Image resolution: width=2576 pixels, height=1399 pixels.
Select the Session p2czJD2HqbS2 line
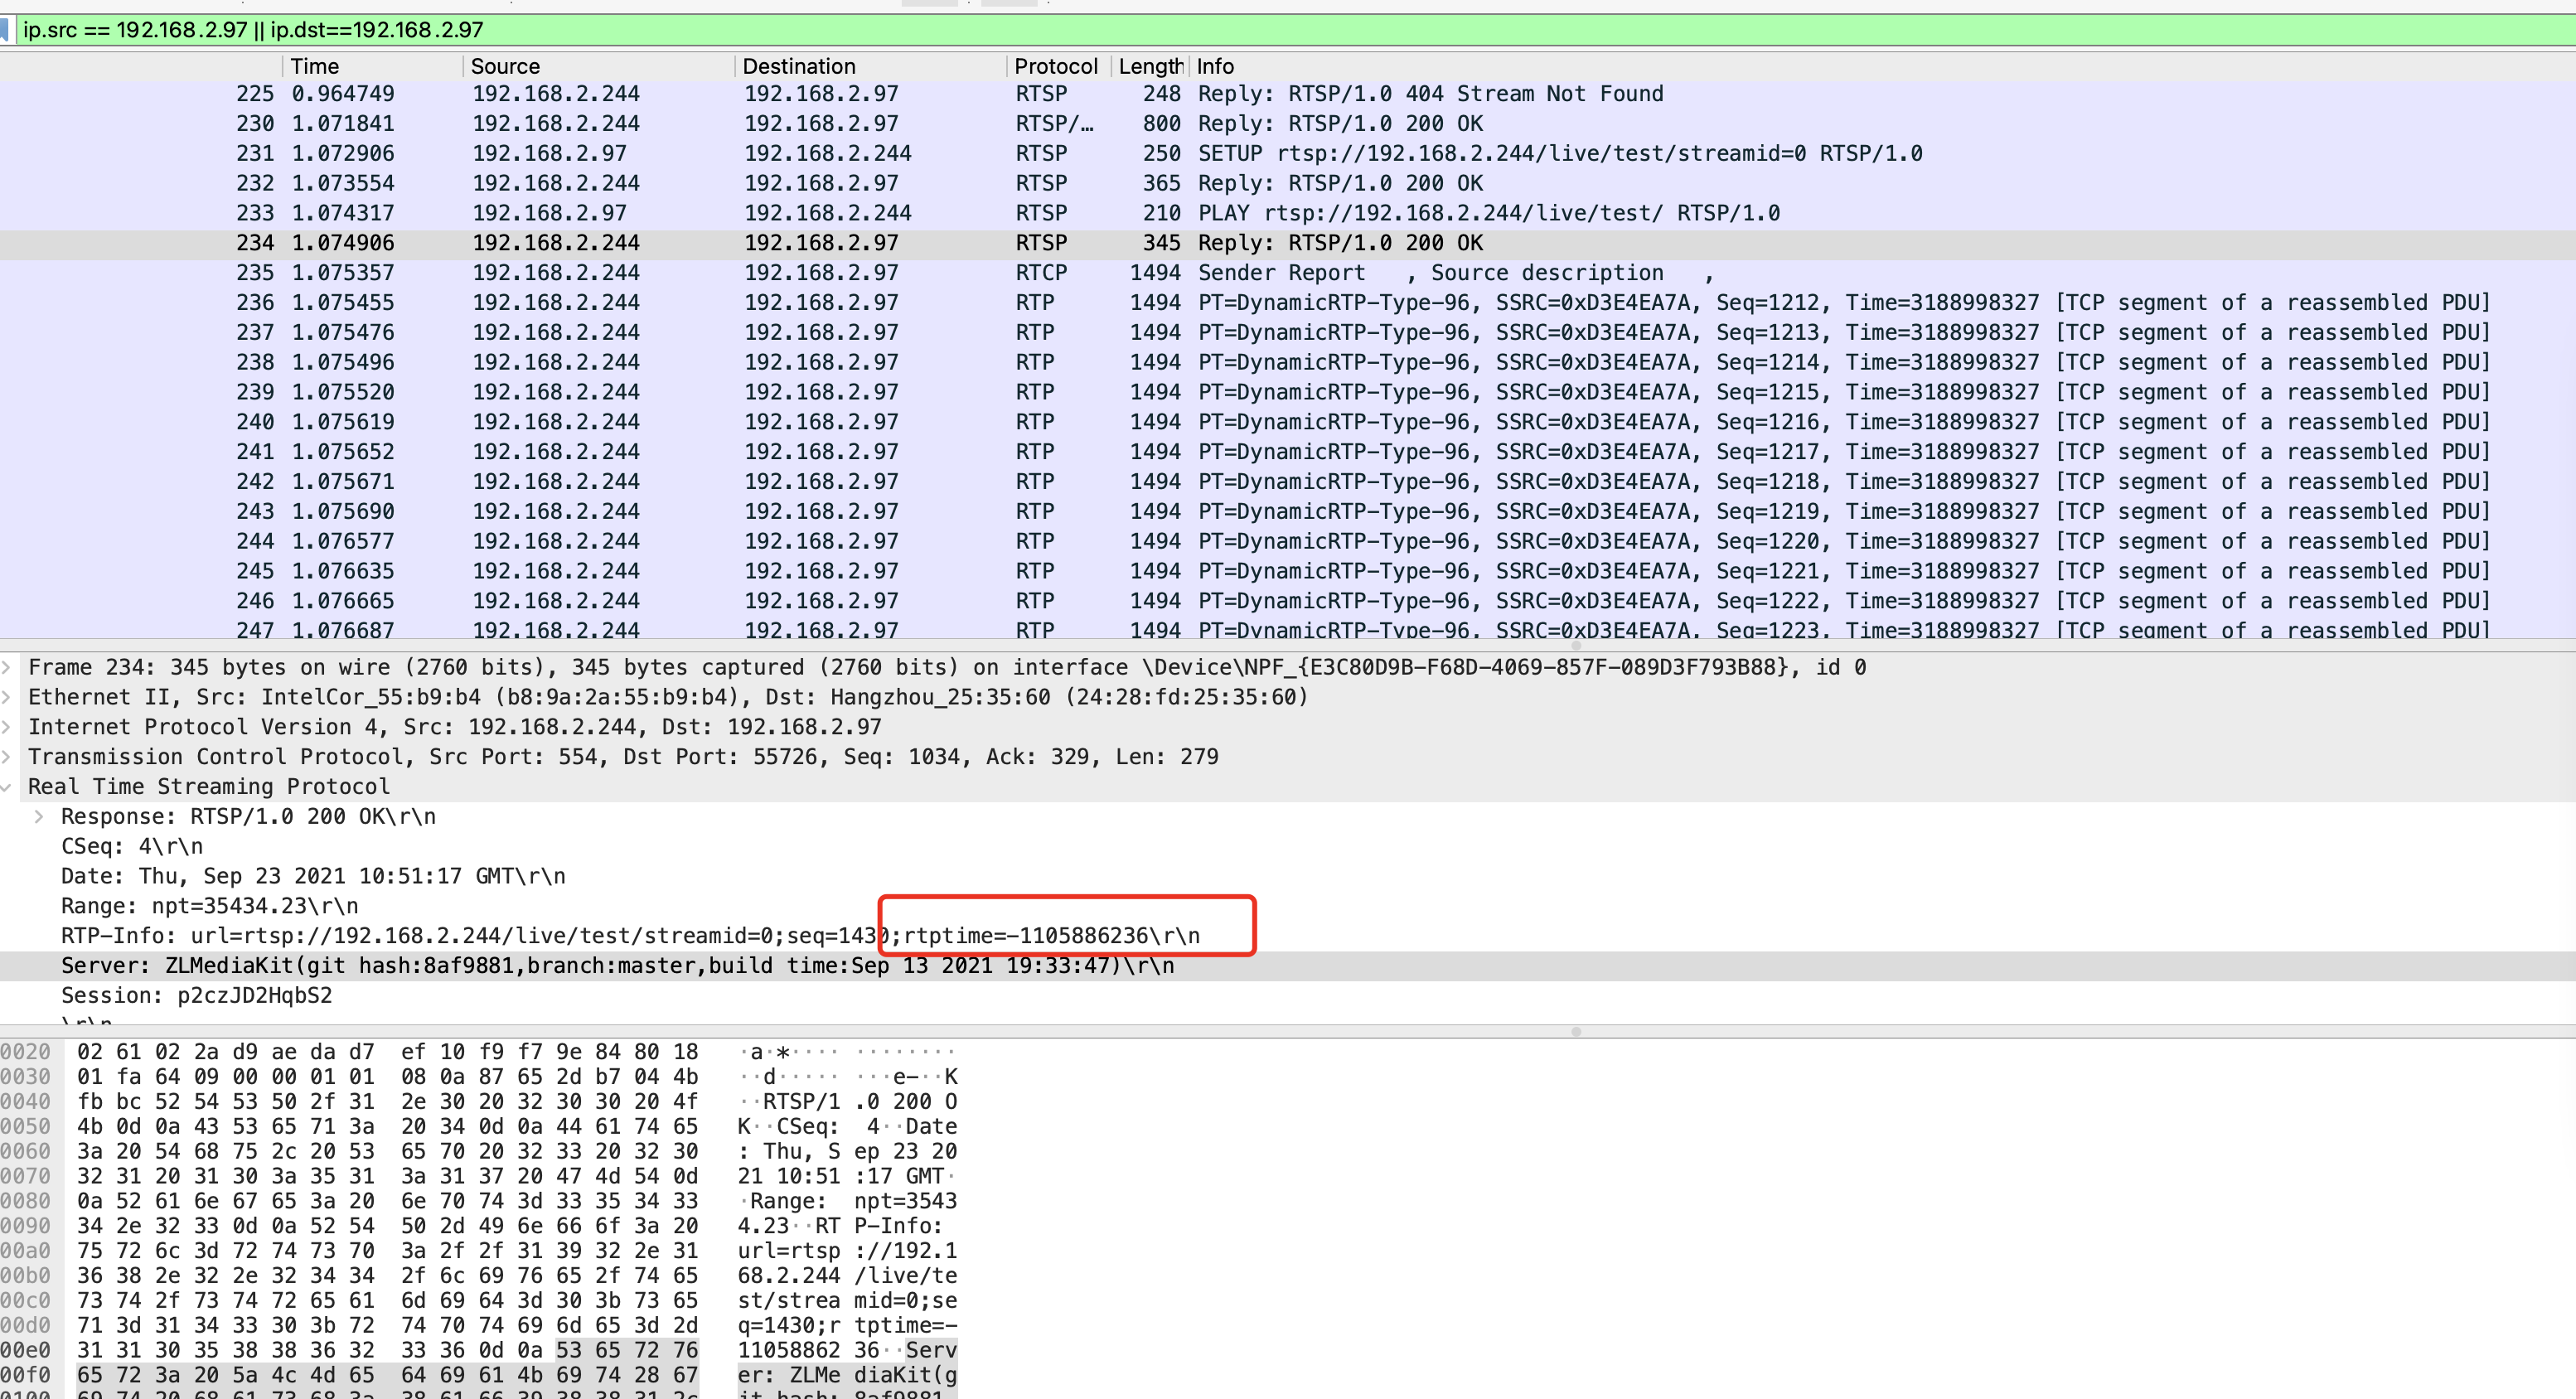coord(196,996)
